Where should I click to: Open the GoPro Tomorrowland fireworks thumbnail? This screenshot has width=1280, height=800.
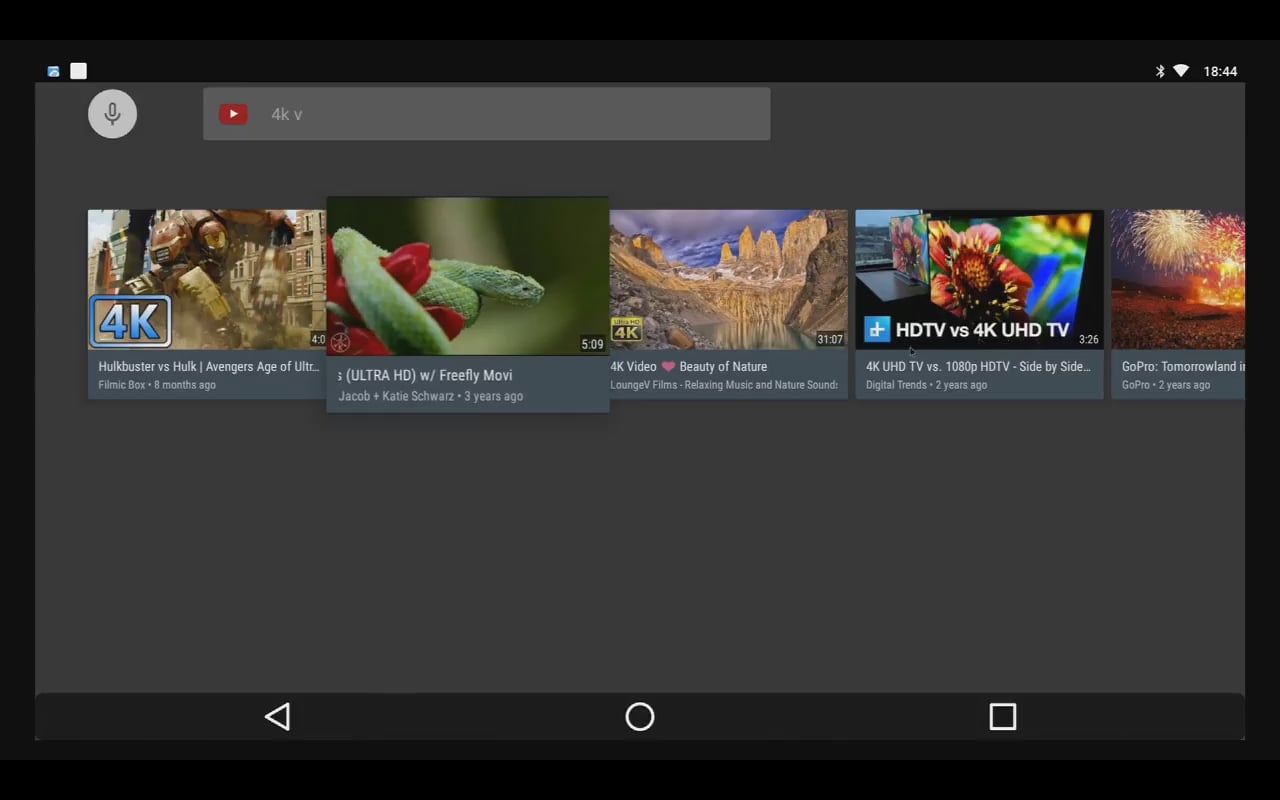click(1178, 279)
